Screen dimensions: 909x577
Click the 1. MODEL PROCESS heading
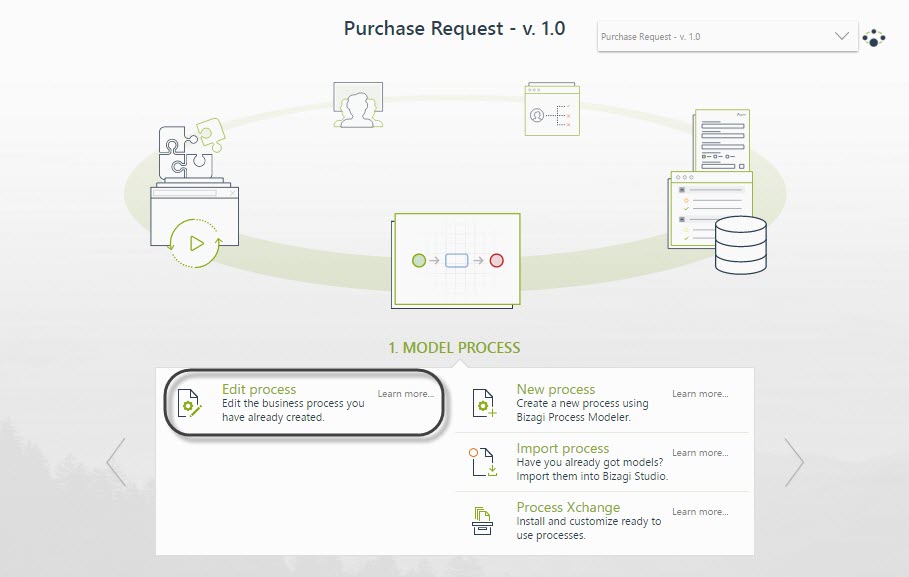pyautogui.click(x=454, y=348)
